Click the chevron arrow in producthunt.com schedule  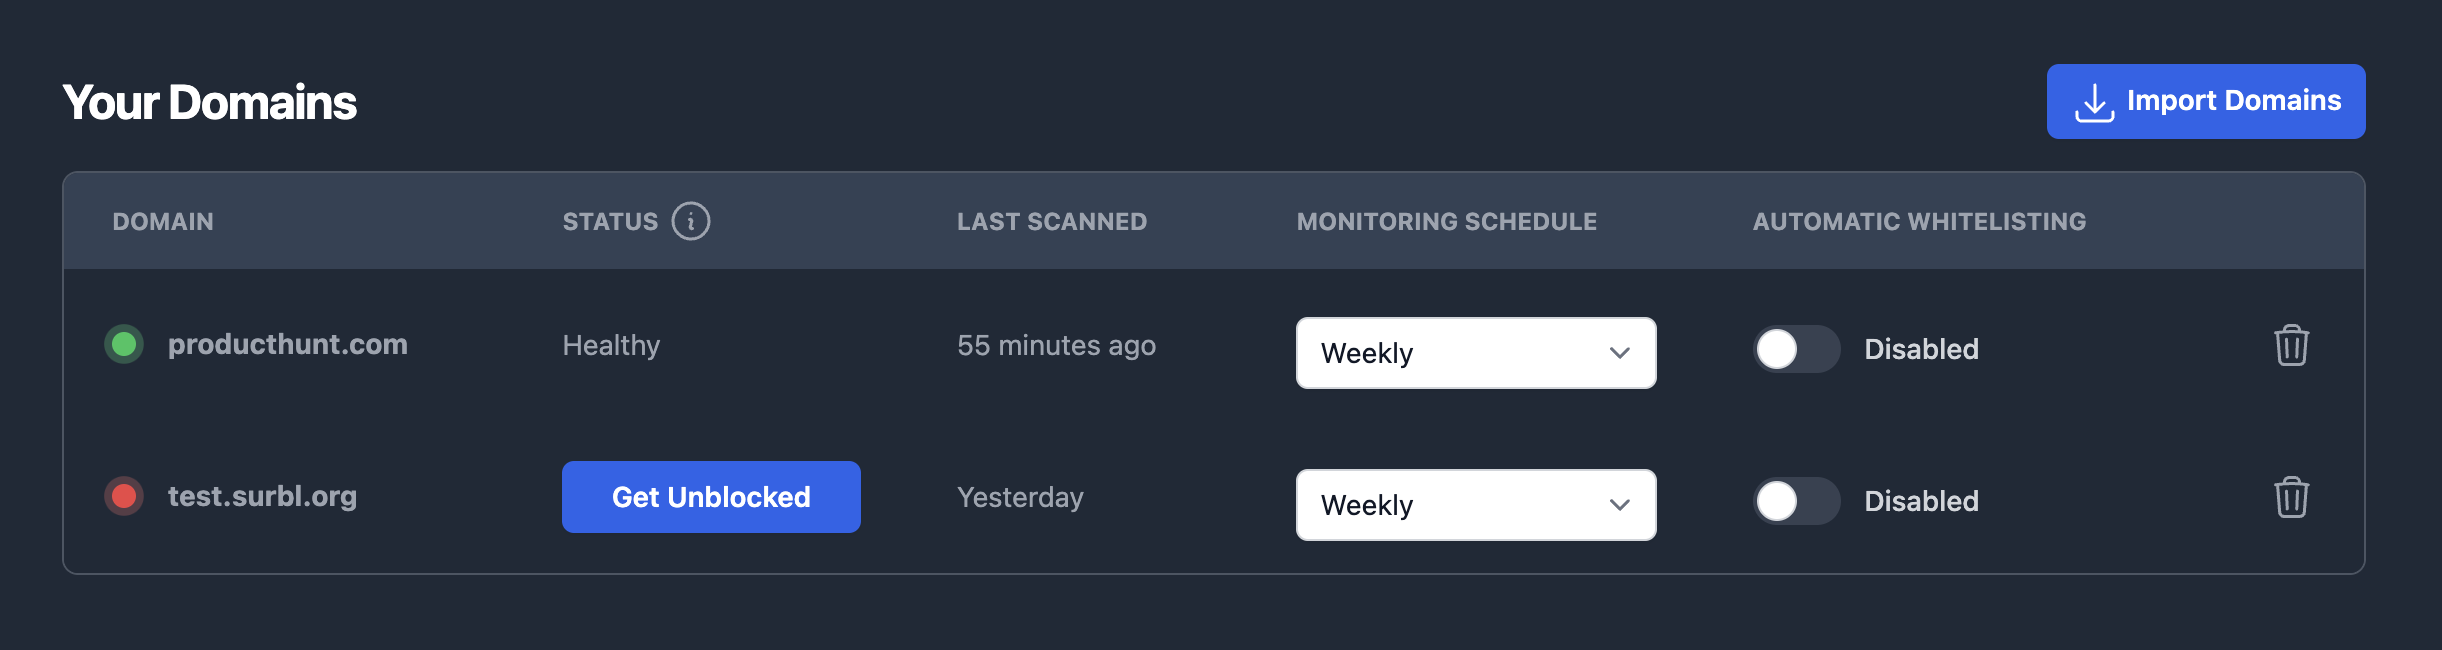pyautogui.click(x=1620, y=353)
